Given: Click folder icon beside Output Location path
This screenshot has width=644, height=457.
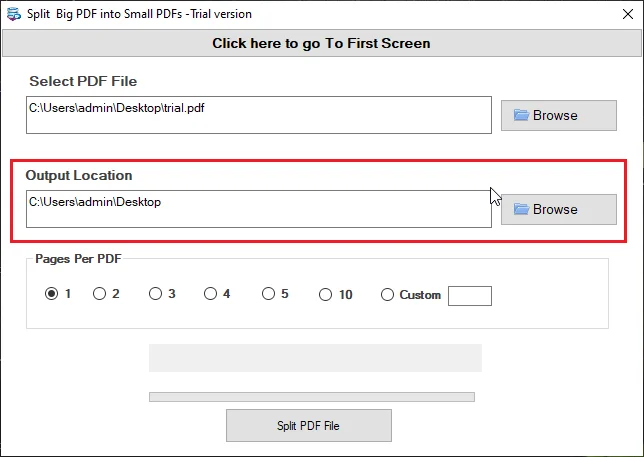Looking at the screenshot, I should pos(521,209).
